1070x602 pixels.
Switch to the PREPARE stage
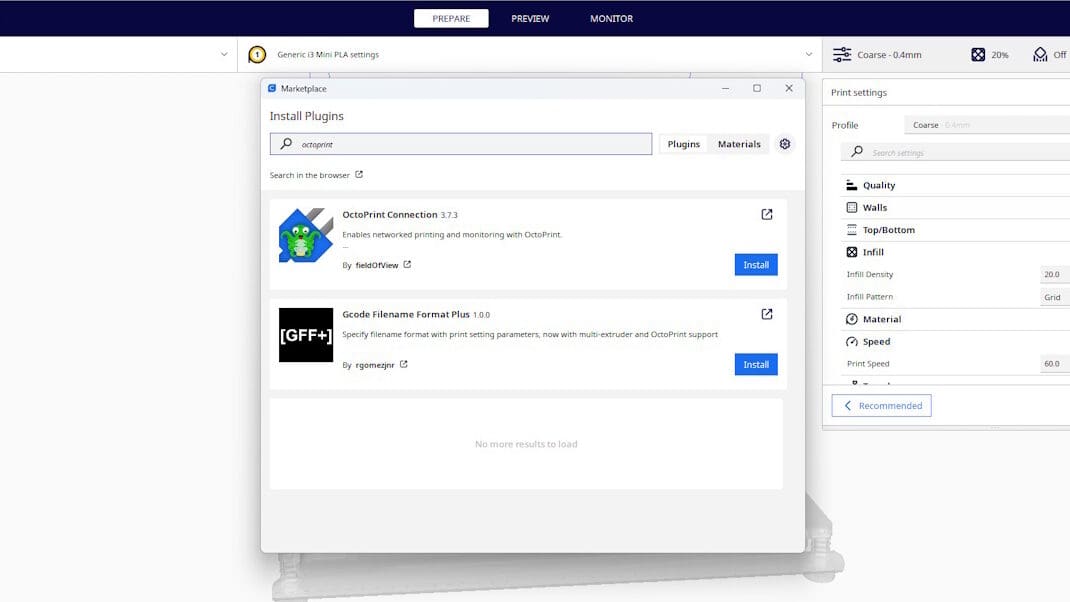[451, 18]
